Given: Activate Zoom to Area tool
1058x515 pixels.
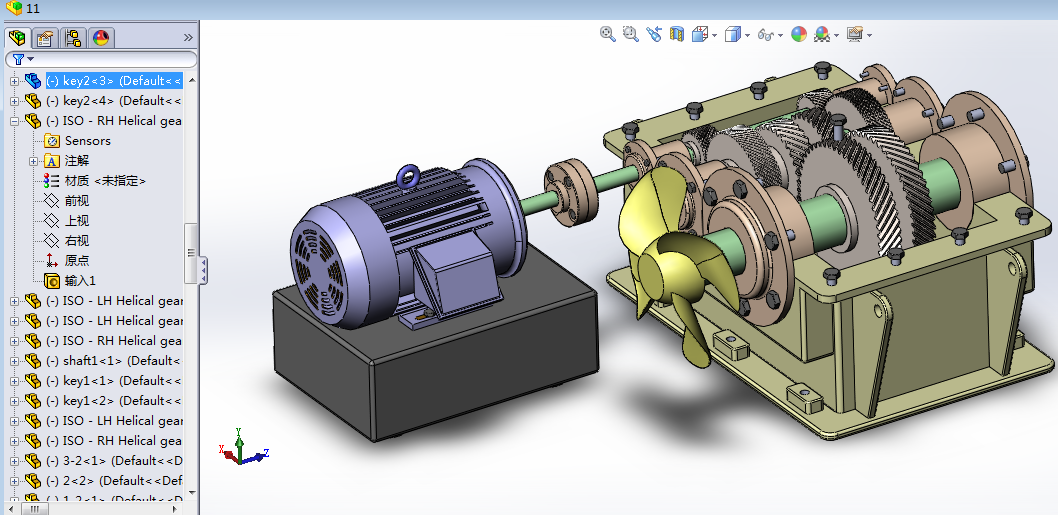Looking at the screenshot, I should click(631, 34).
